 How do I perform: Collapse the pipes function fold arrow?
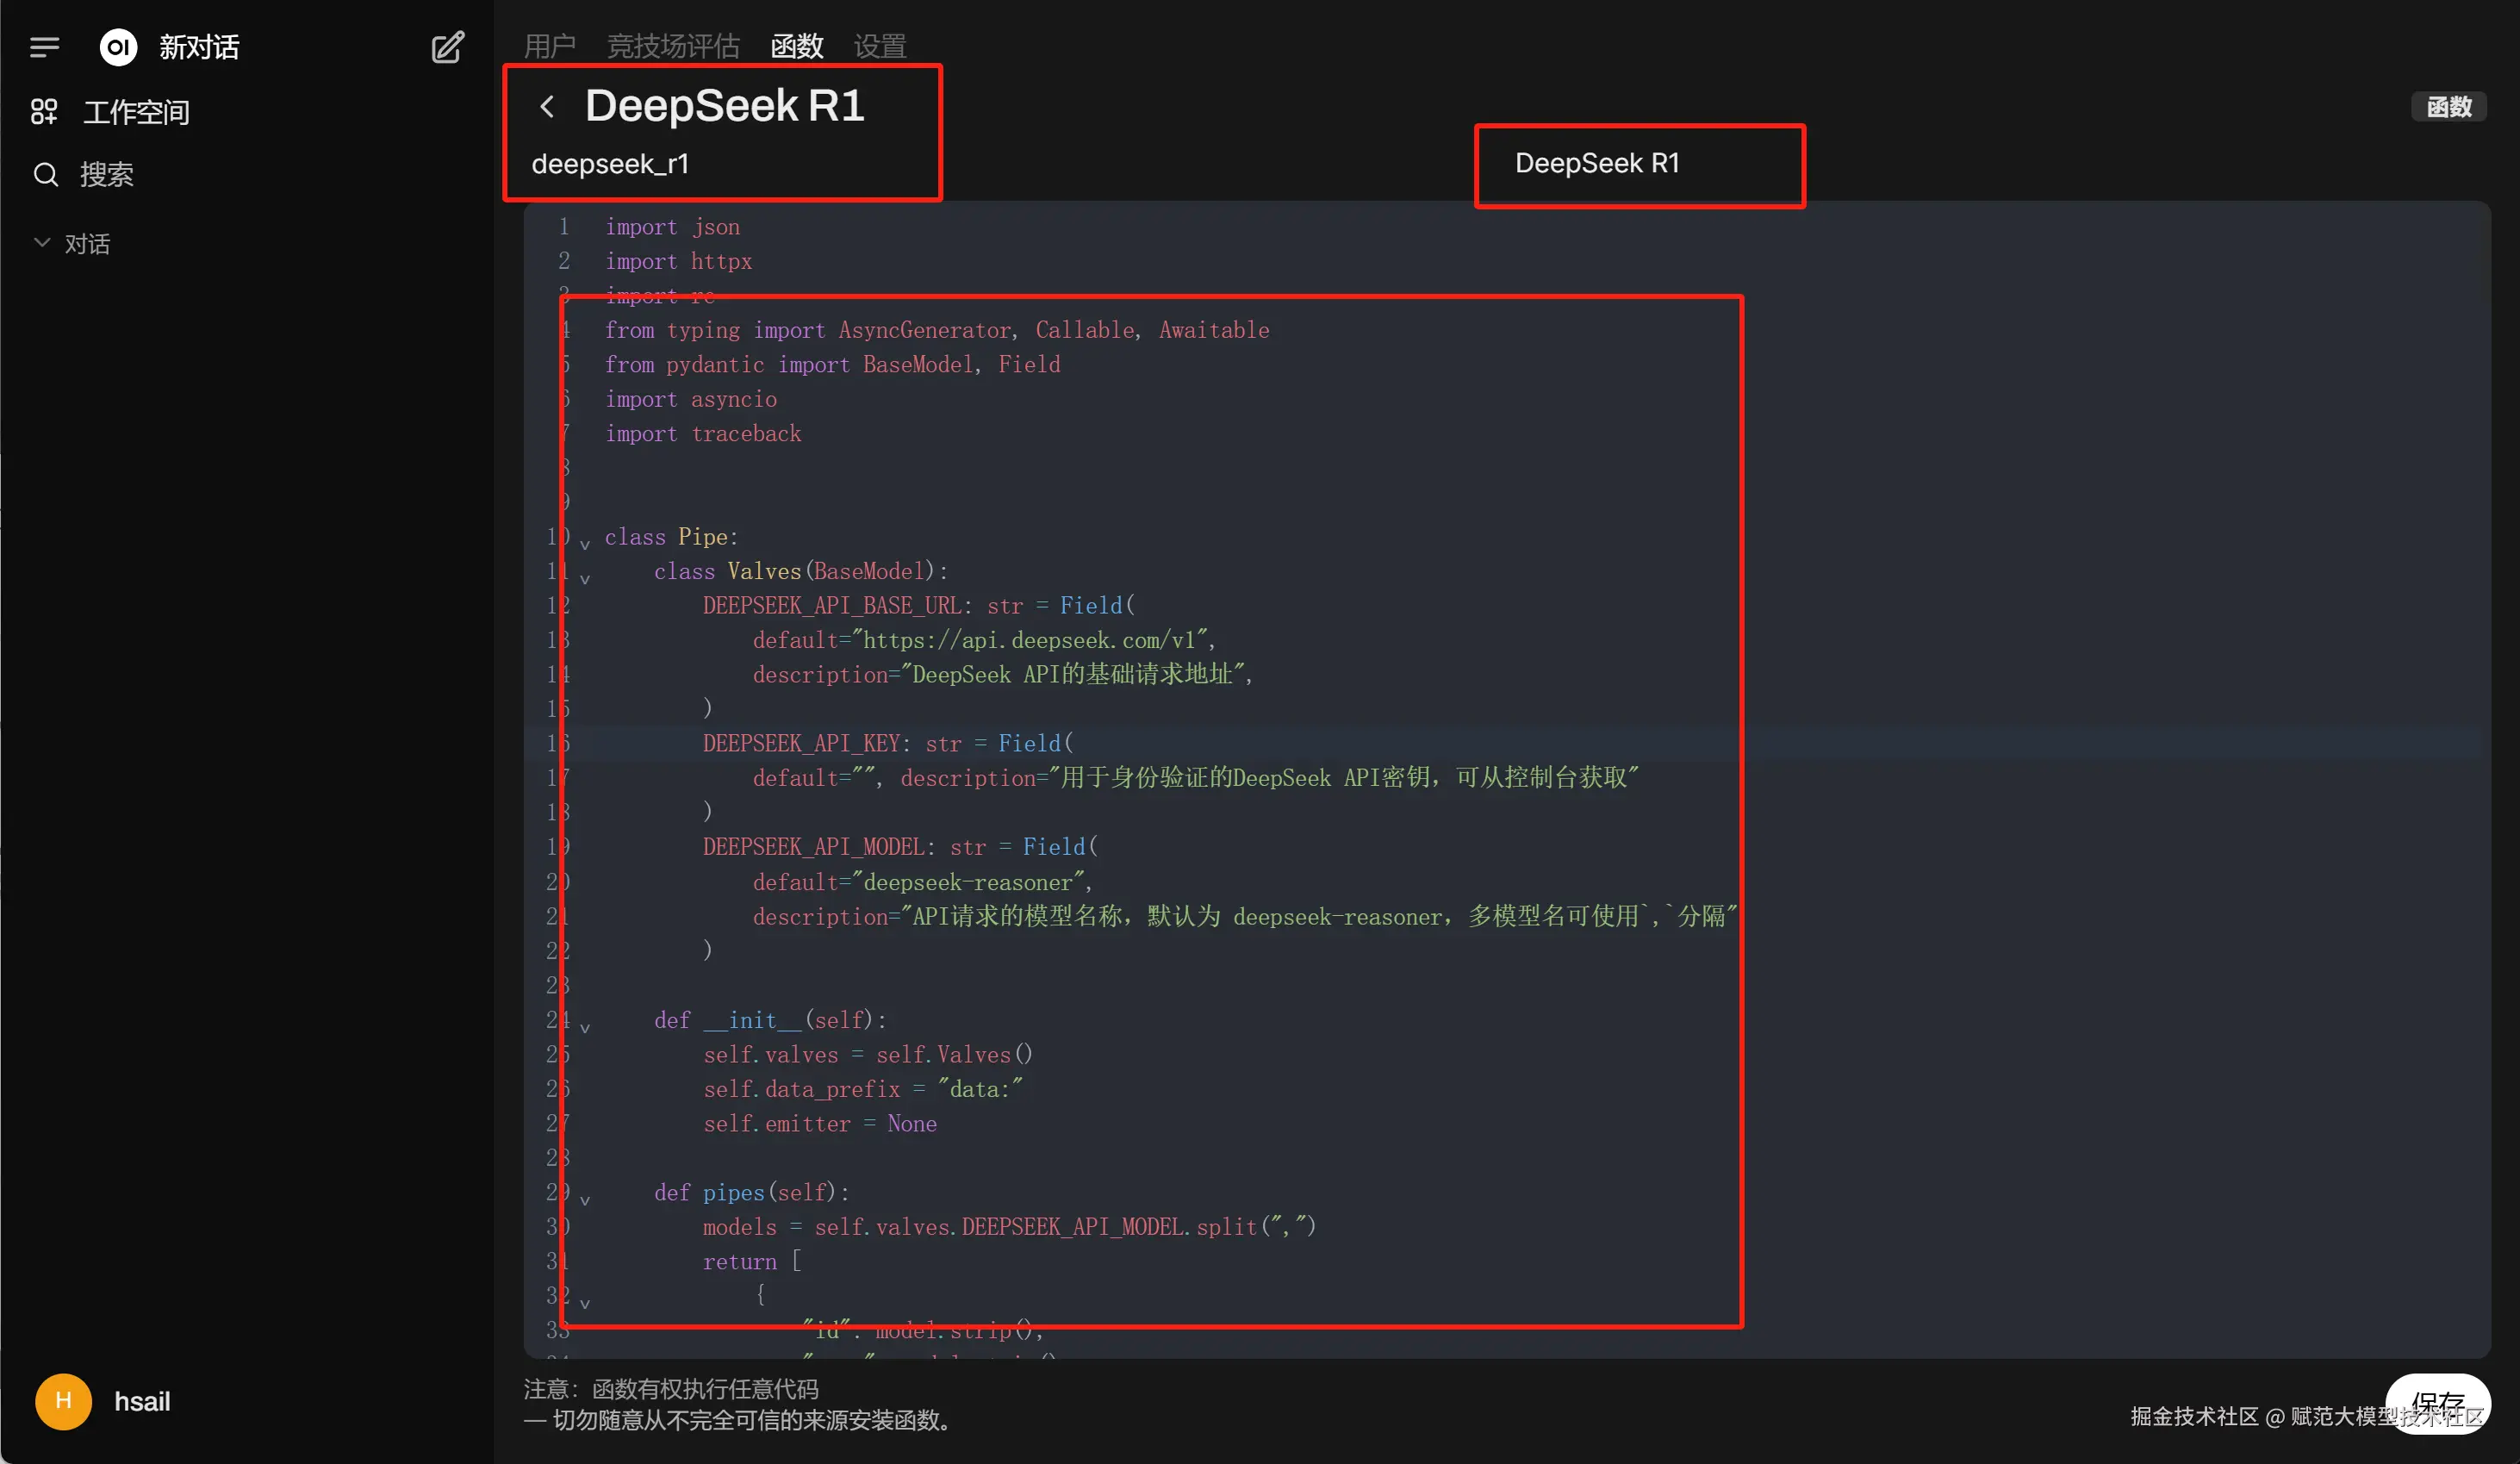(585, 1199)
